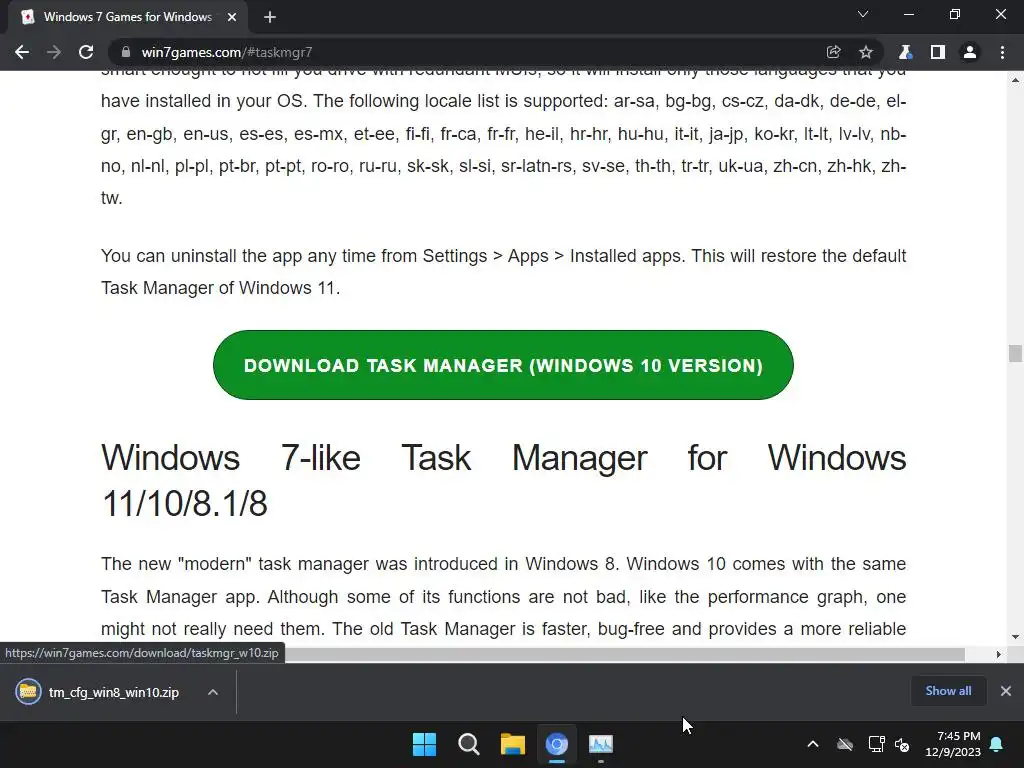Toggle the Chrome side panel
Image resolution: width=1024 pixels, height=768 pixels.
tap(938, 52)
